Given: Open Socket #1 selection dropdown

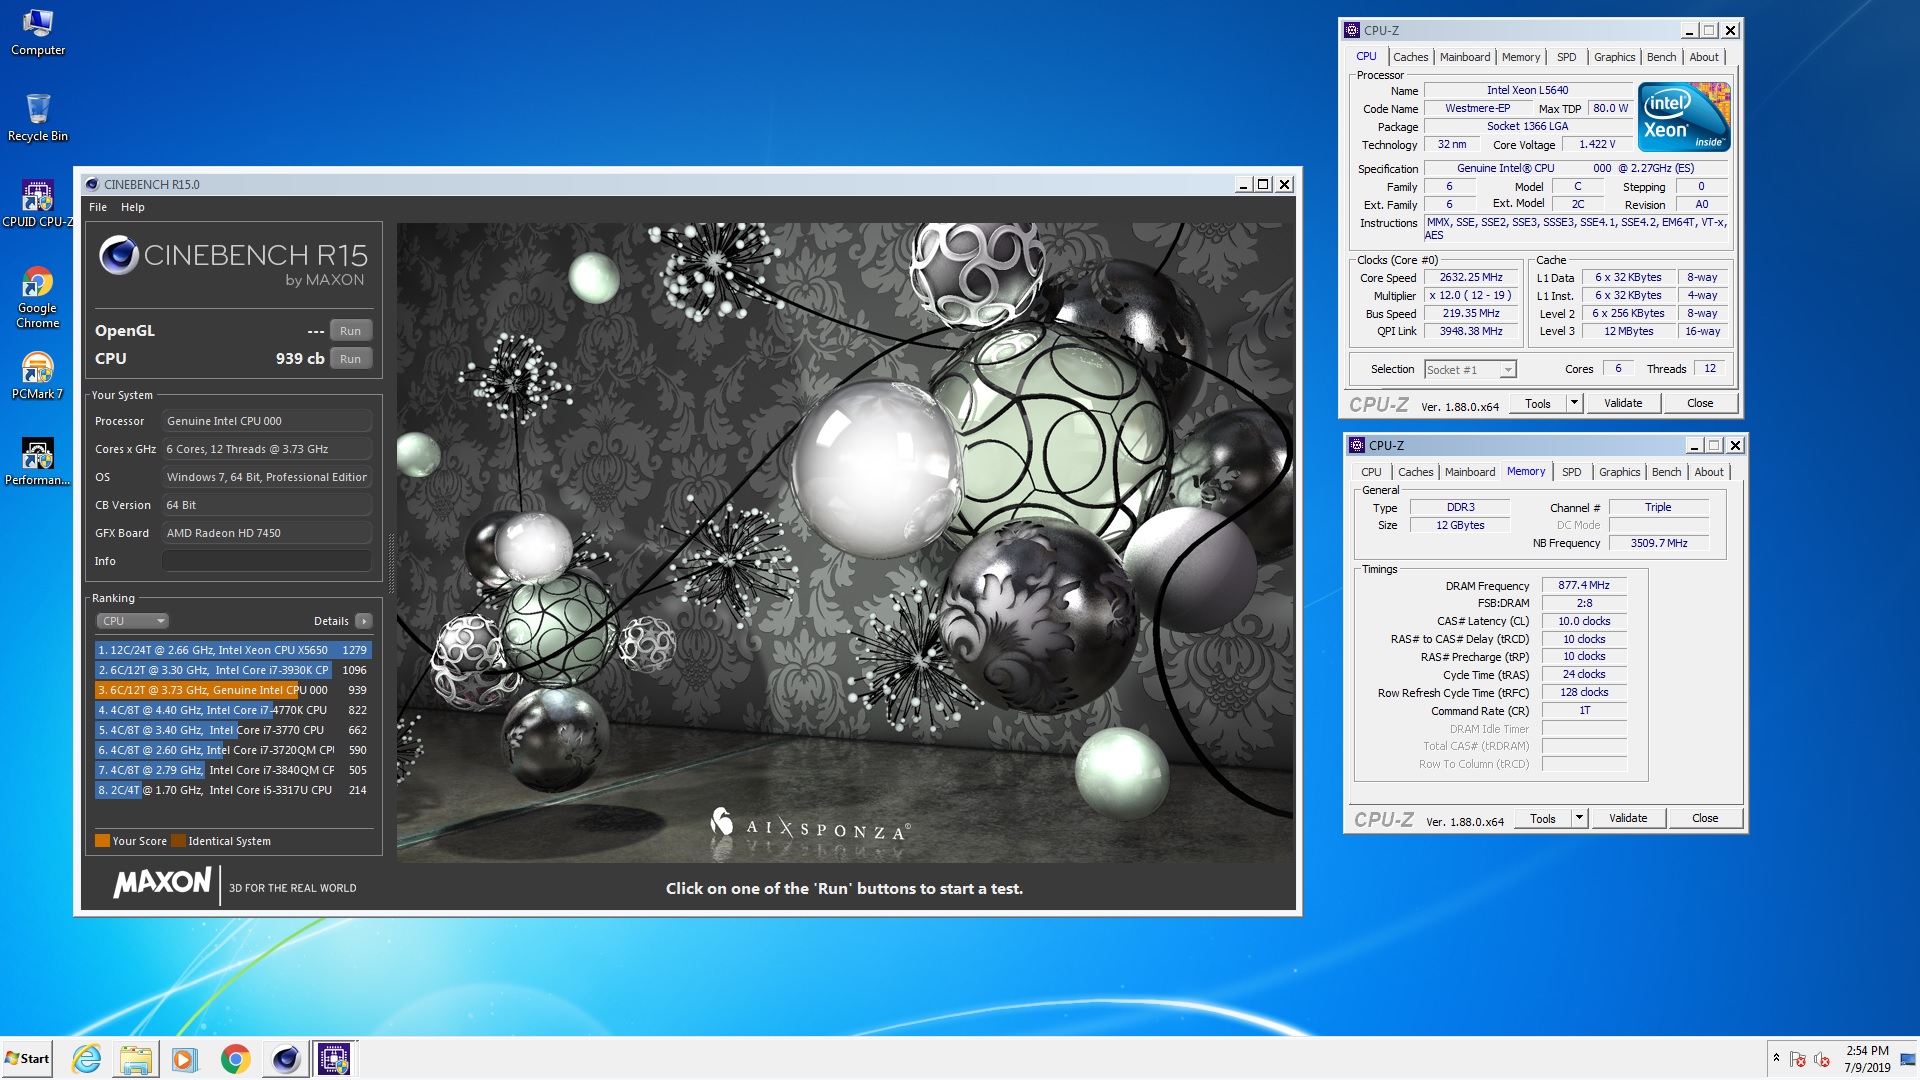Looking at the screenshot, I should (1470, 370).
